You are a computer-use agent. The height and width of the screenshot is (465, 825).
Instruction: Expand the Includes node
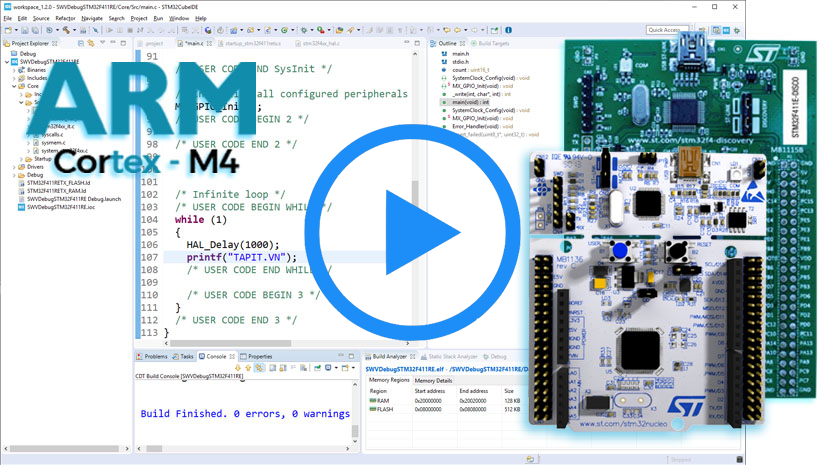tap(14, 78)
